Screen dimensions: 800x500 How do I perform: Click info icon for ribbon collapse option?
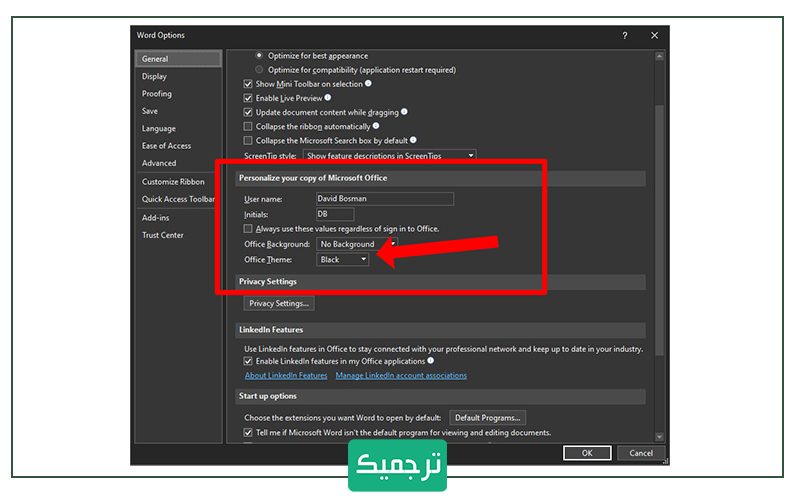[376, 126]
